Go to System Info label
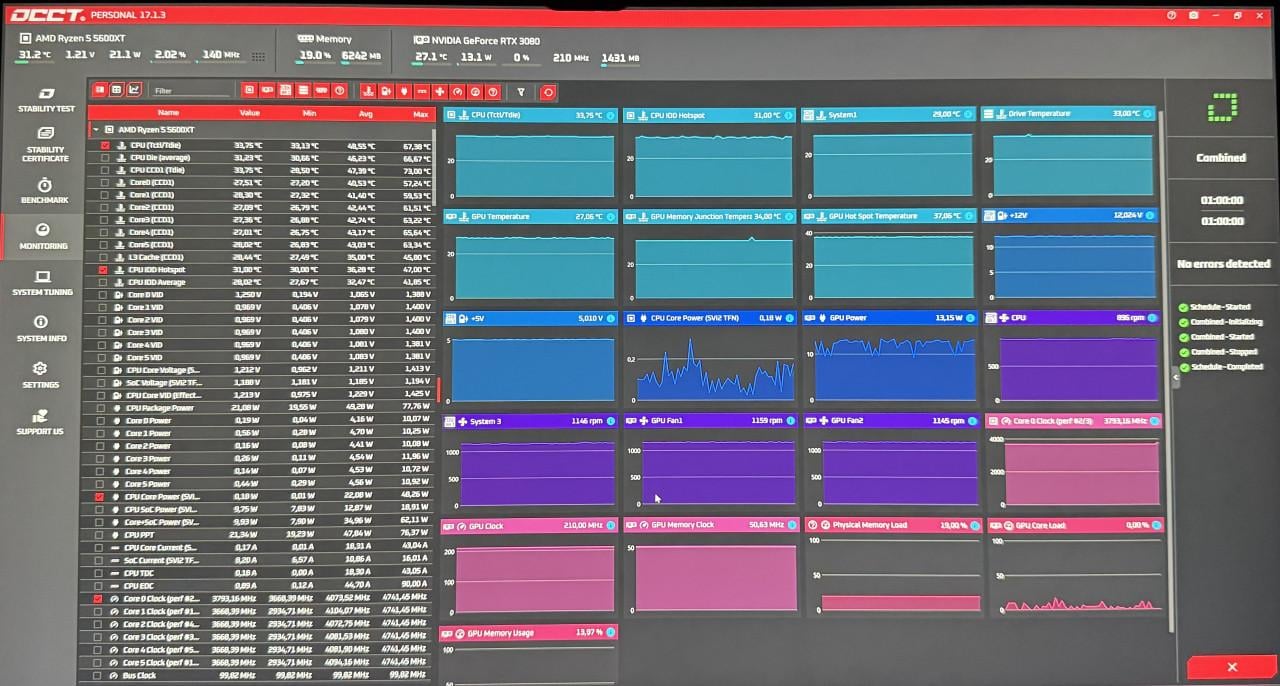 click(41, 338)
